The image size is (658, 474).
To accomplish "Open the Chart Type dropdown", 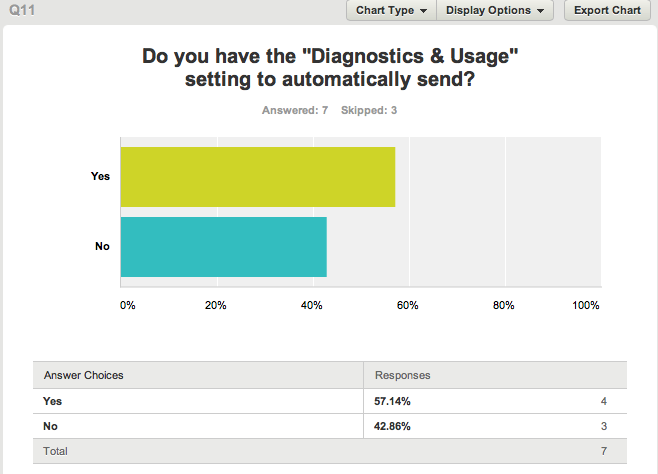I will click(391, 10).
